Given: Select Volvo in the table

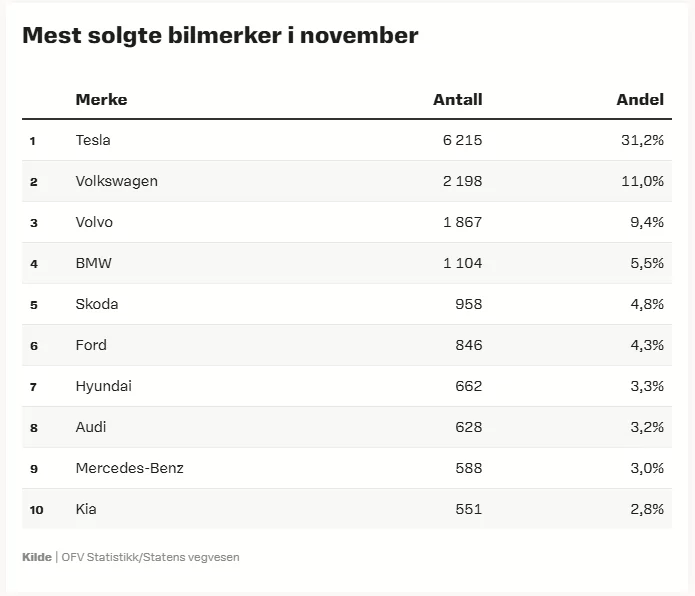Looking at the screenshot, I should [94, 222].
